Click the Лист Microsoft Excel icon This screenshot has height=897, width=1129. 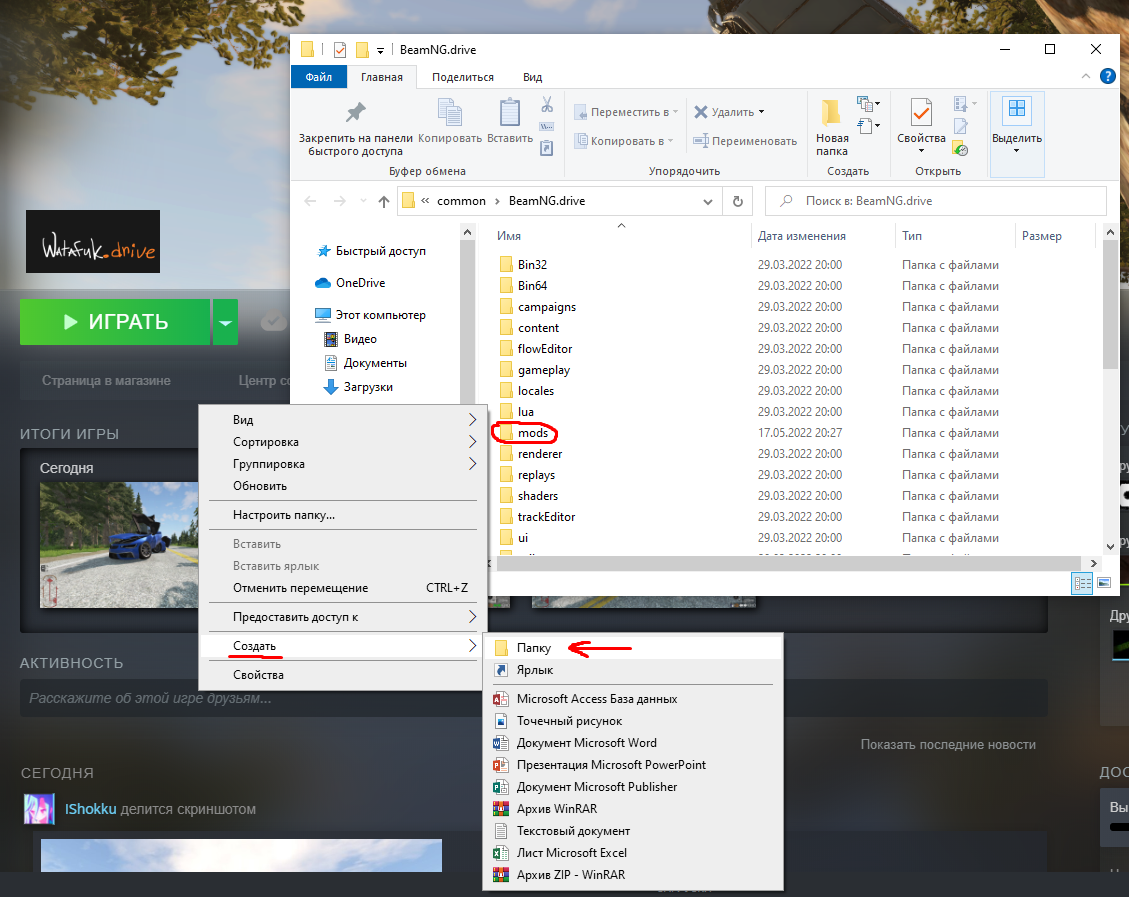click(500, 853)
